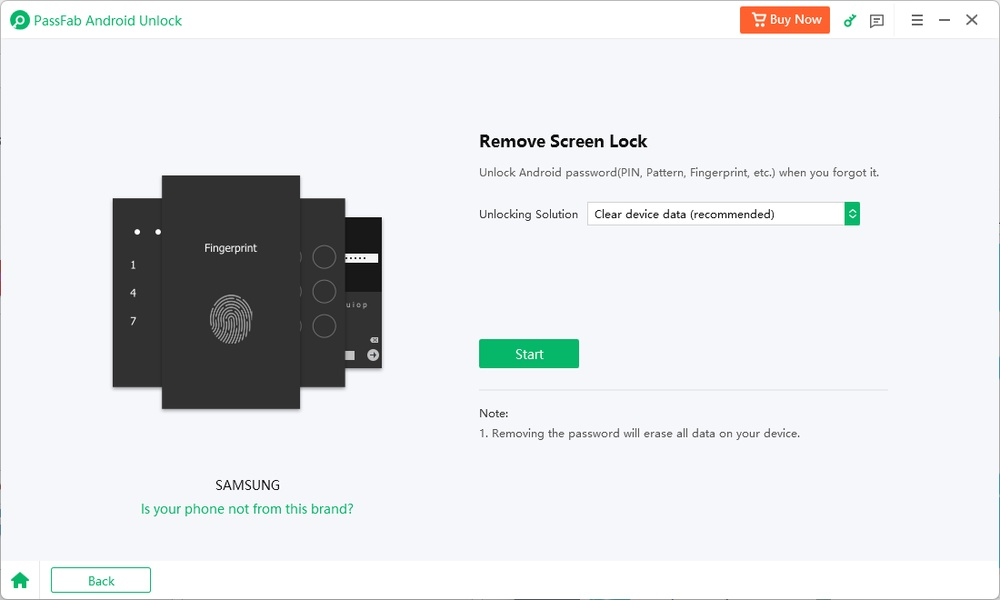Click the shopping cart in Buy Now
Screen dimensions: 1000x600
(758, 20)
